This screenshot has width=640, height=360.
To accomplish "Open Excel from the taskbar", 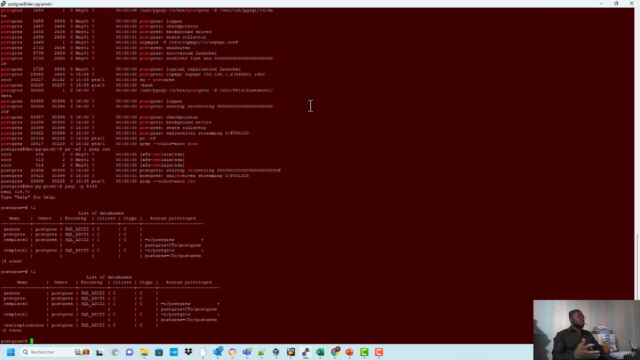I will tap(320, 352).
